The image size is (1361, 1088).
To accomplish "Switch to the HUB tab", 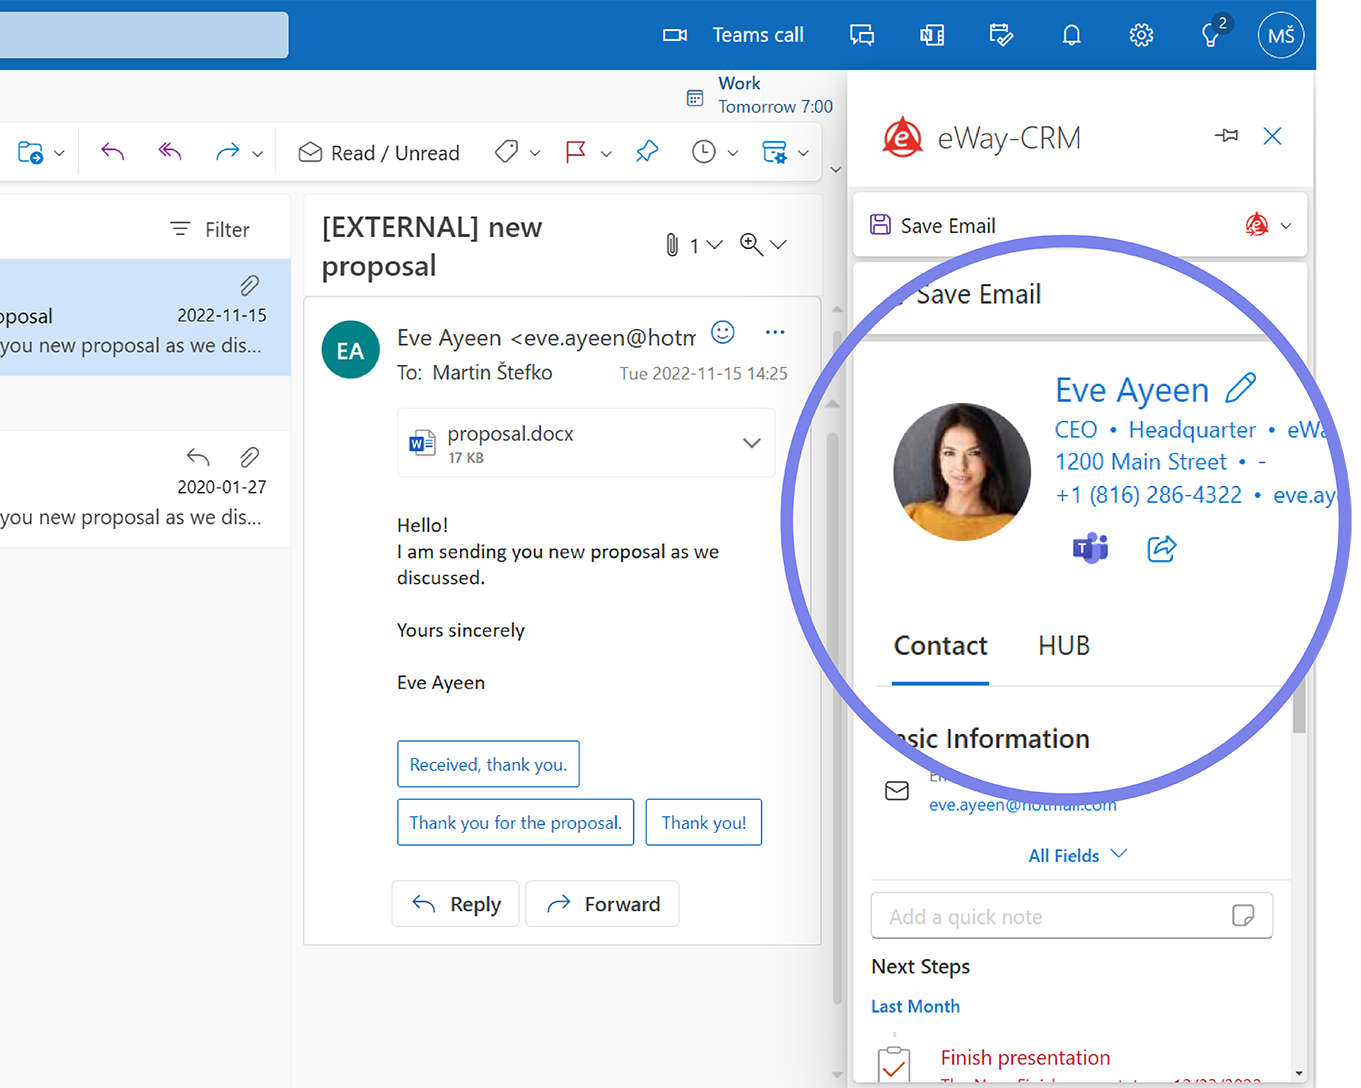I will [1064, 646].
